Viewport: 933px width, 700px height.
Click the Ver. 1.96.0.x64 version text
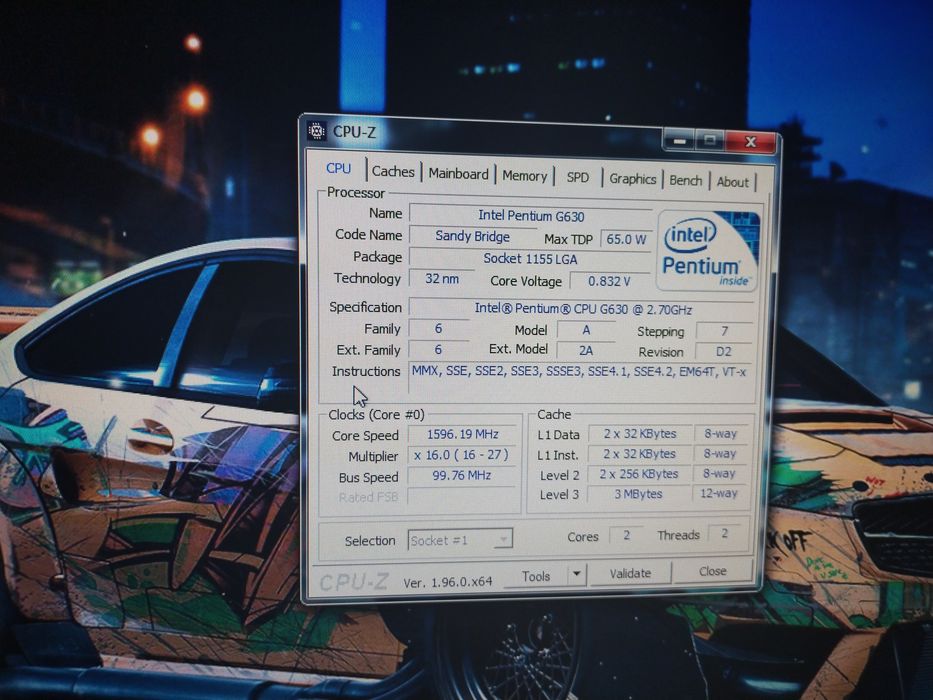click(448, 582)
